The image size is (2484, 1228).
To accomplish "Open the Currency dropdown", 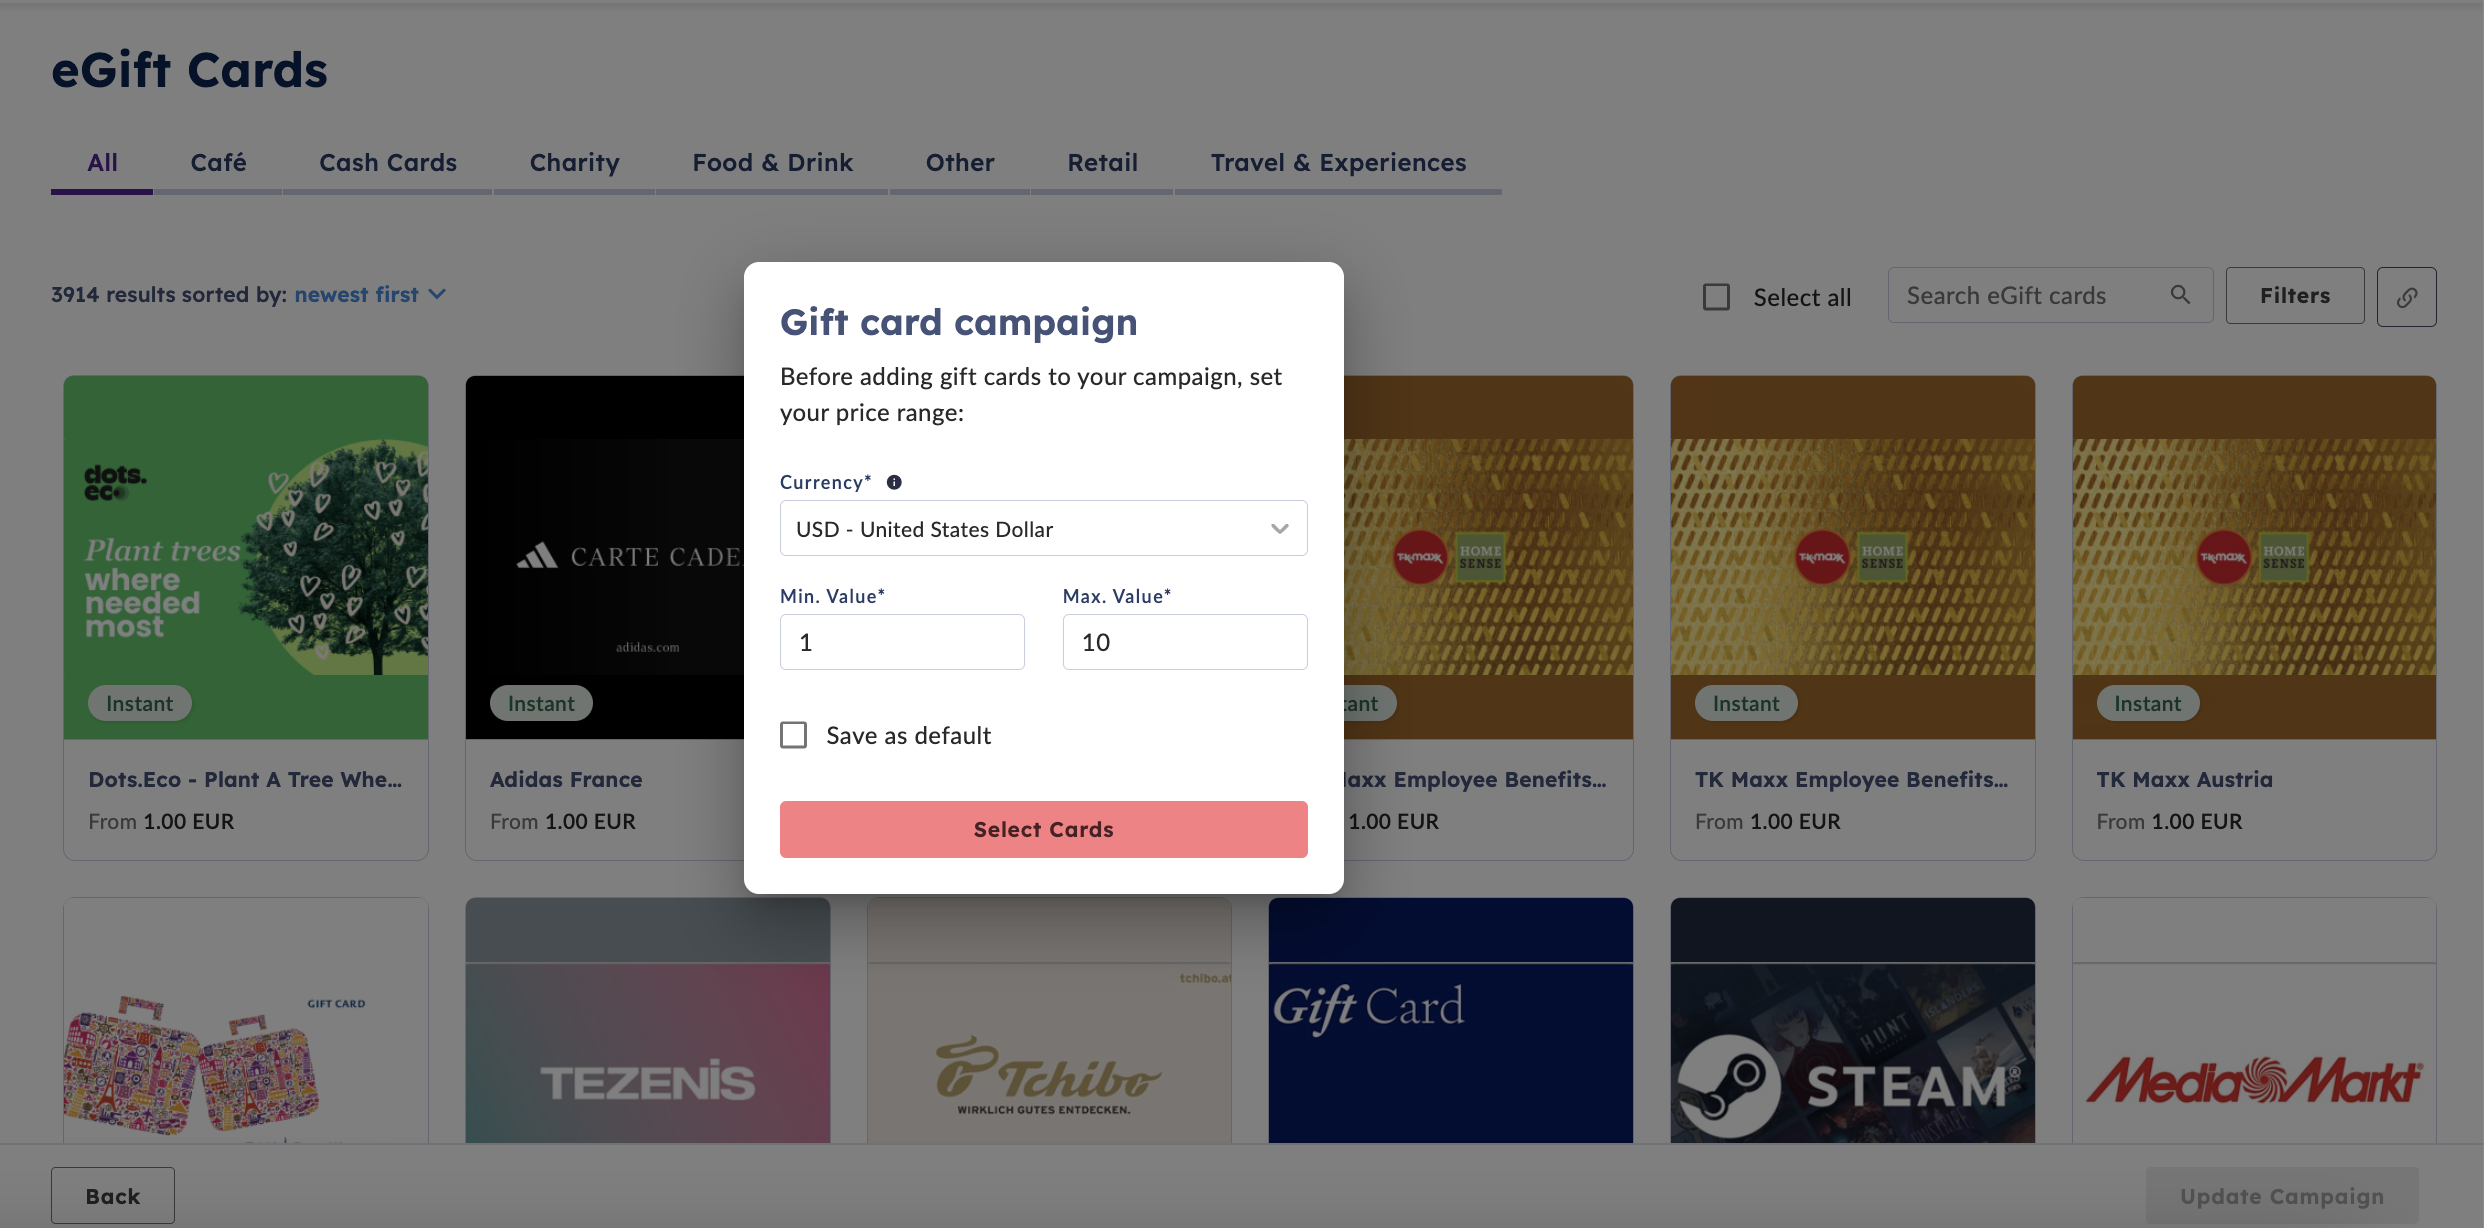I will 1043,528.
